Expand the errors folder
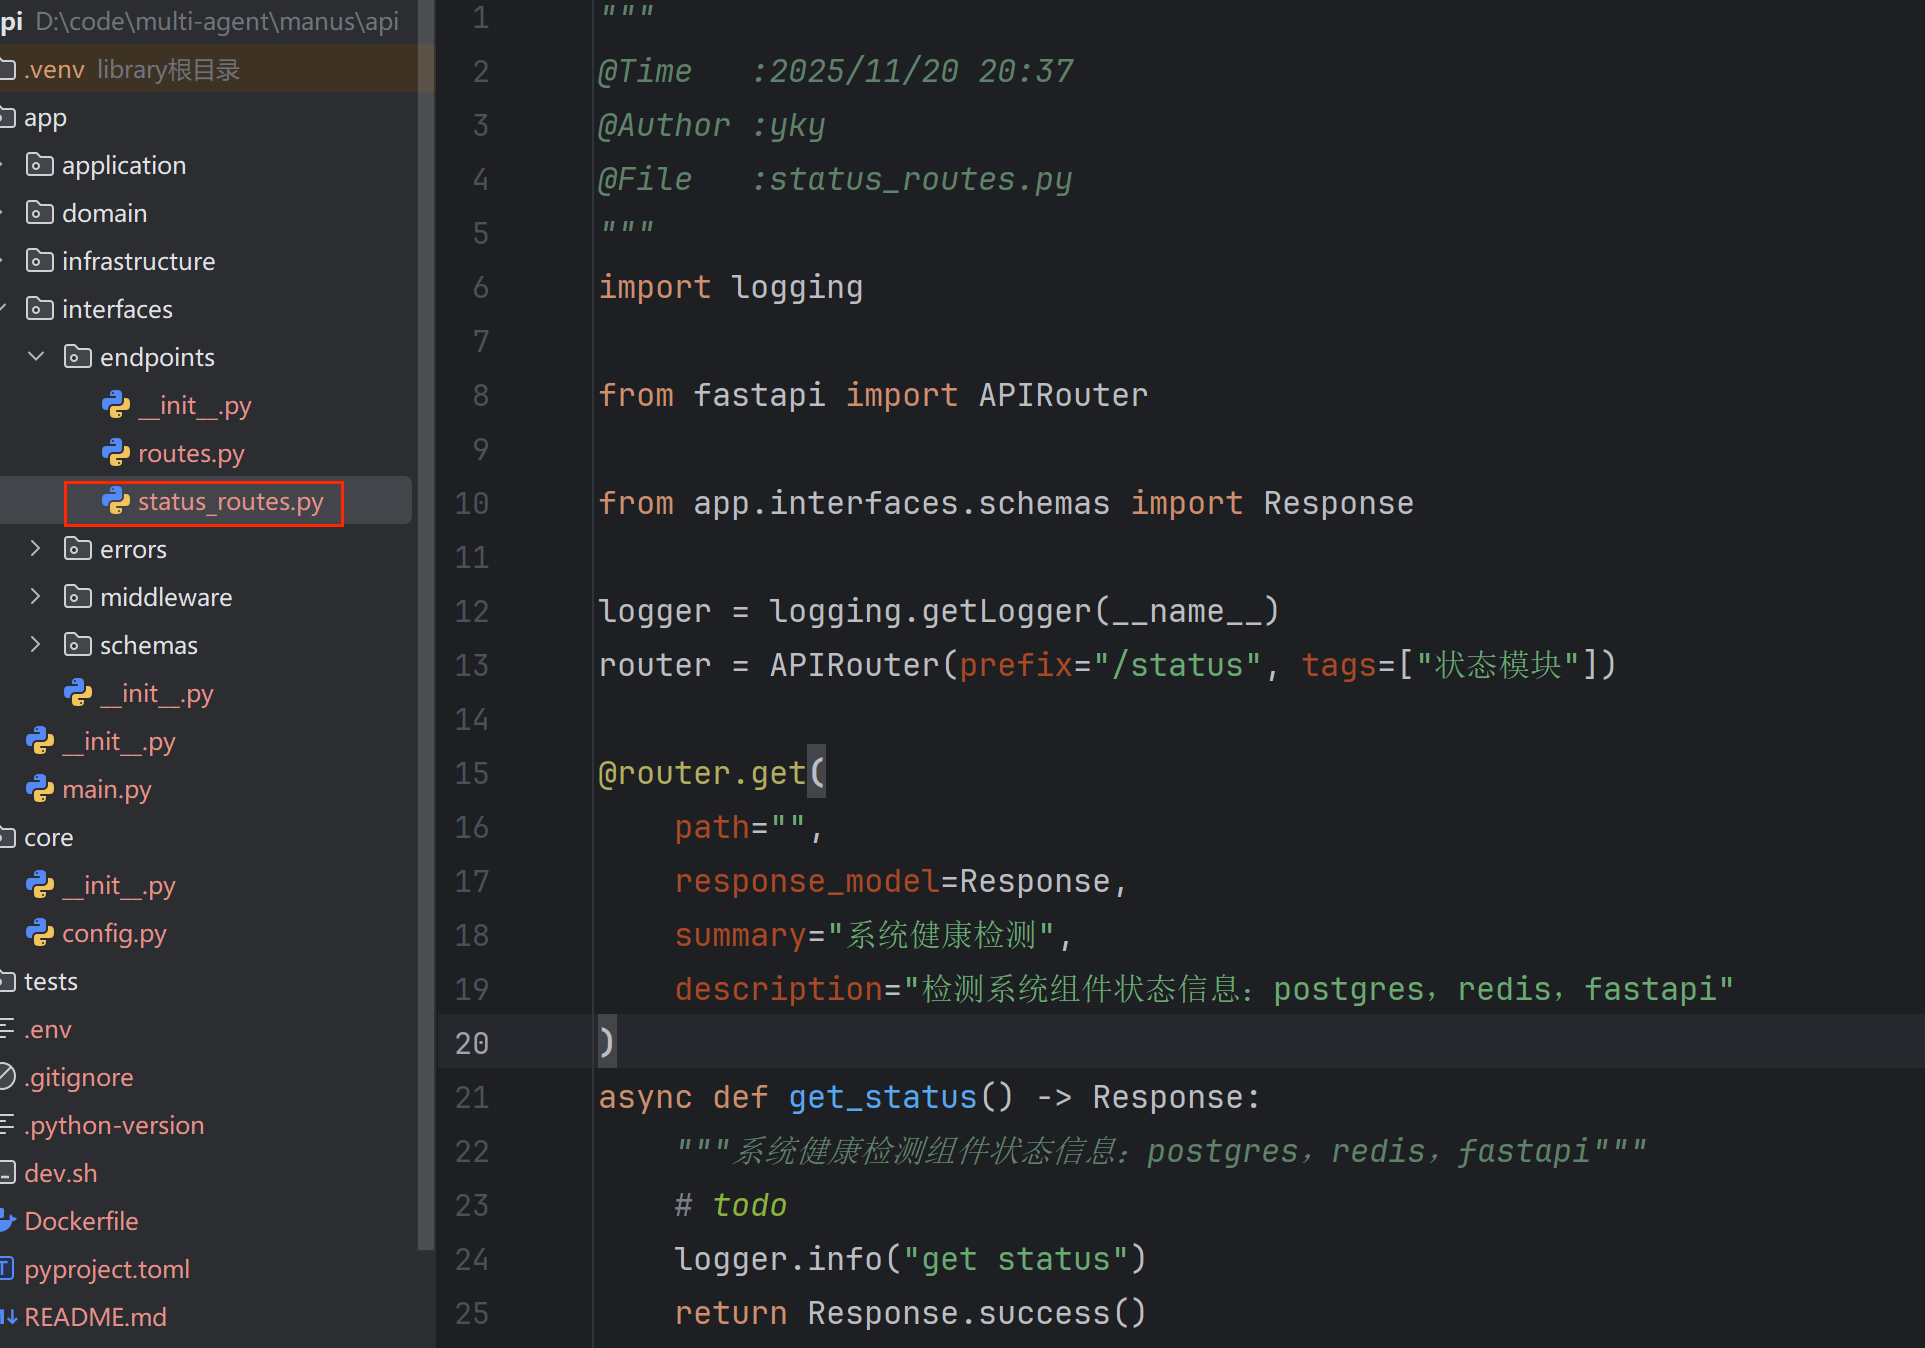This screenshot has width=1925, height=1348. pos(36,549)
